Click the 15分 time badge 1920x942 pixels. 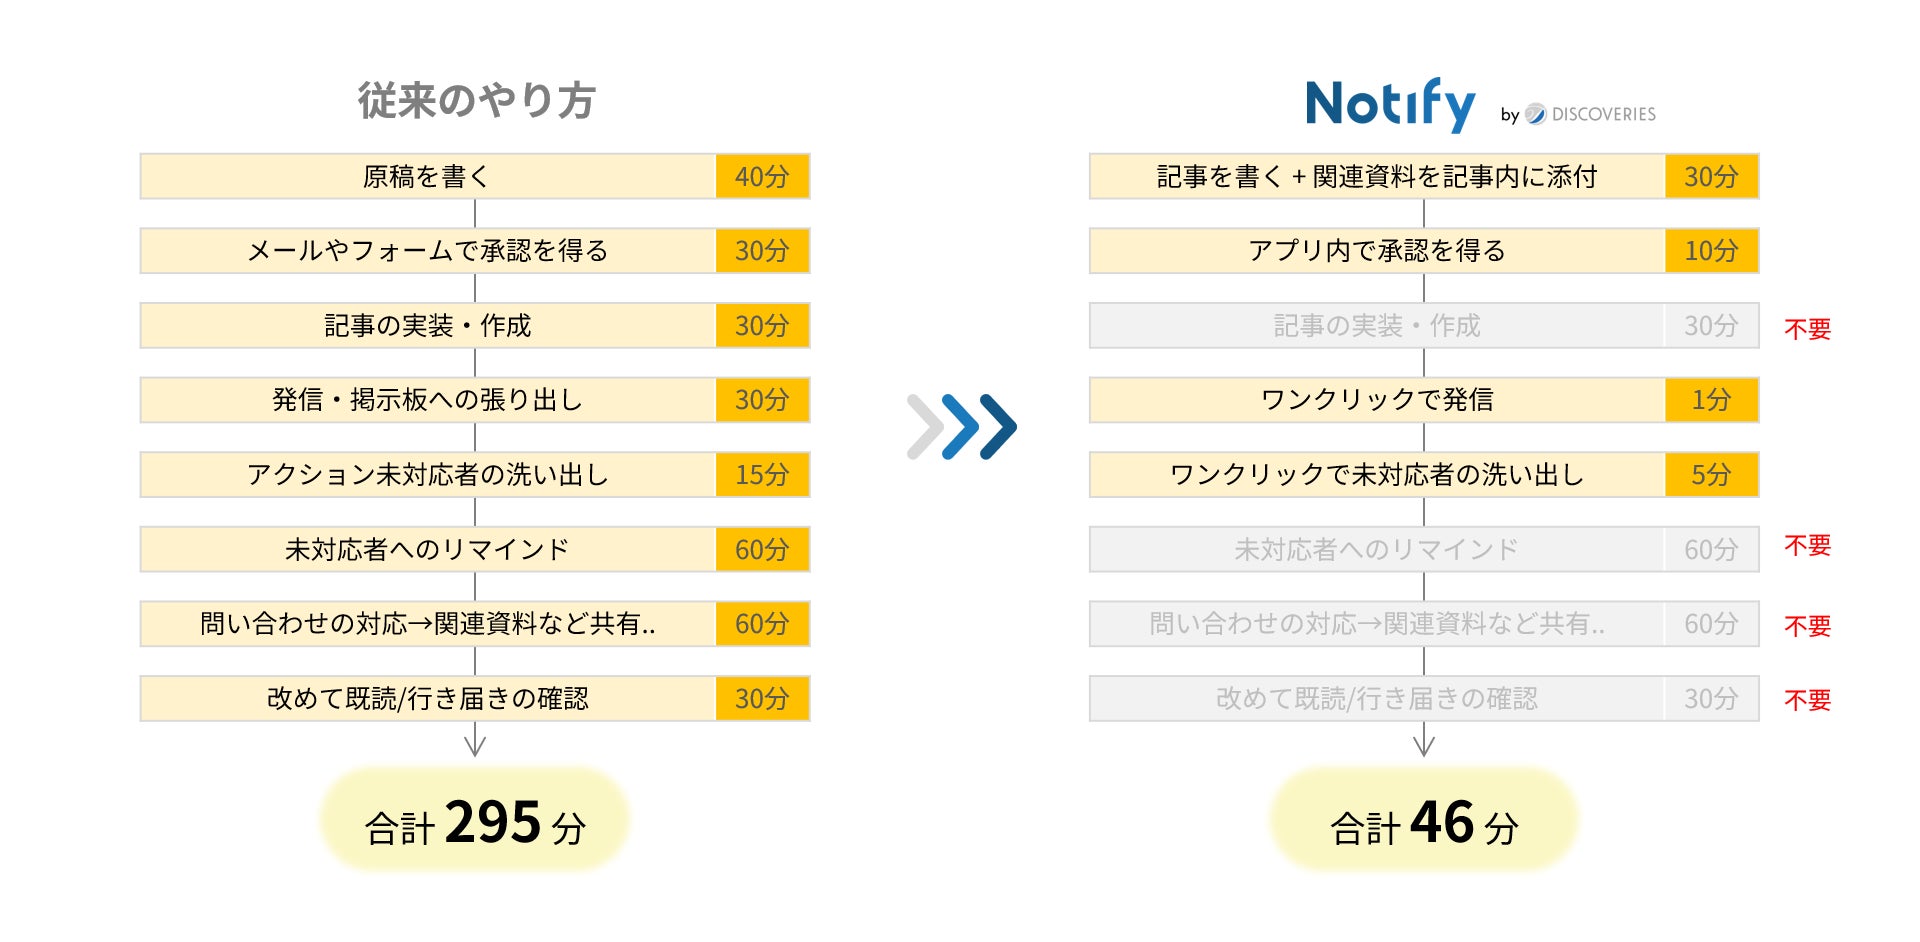(x=762, y=475)
